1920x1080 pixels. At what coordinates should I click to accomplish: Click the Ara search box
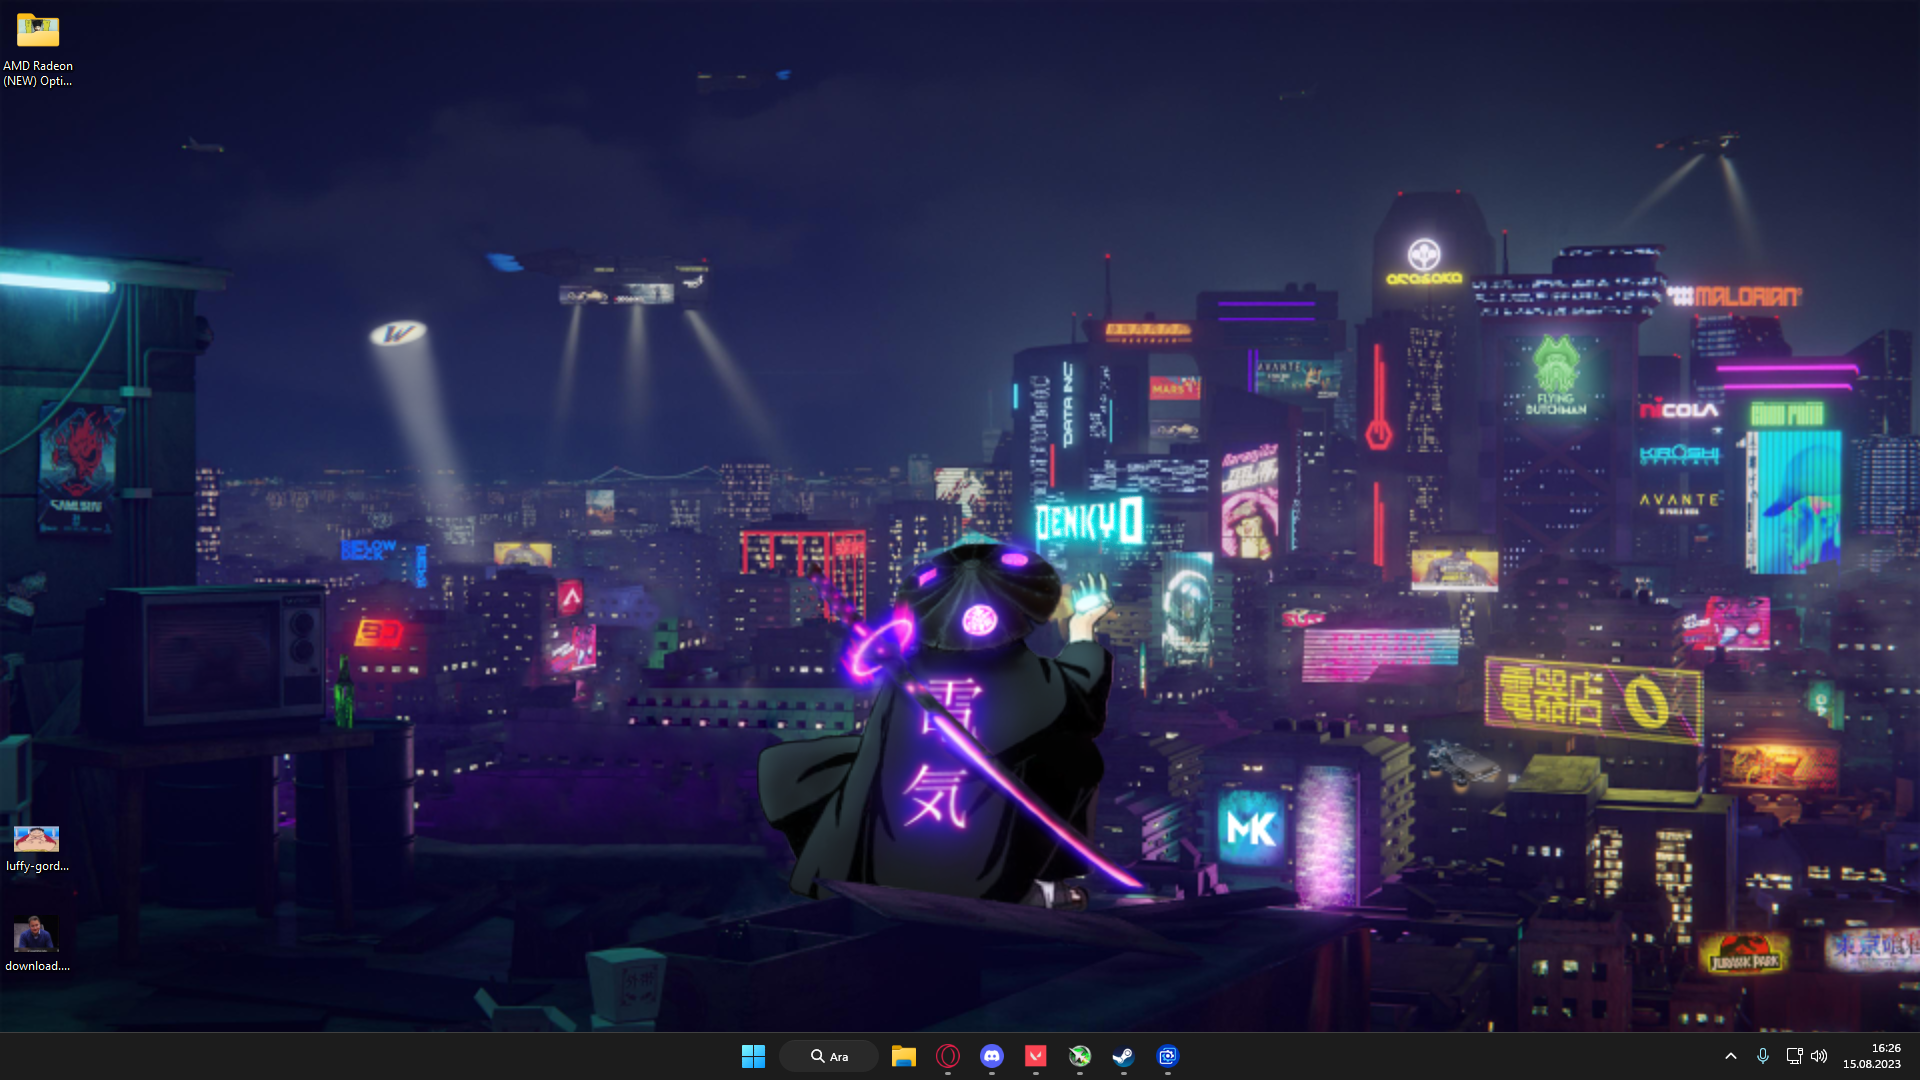pyautogui.click(x=829, y=1056)
